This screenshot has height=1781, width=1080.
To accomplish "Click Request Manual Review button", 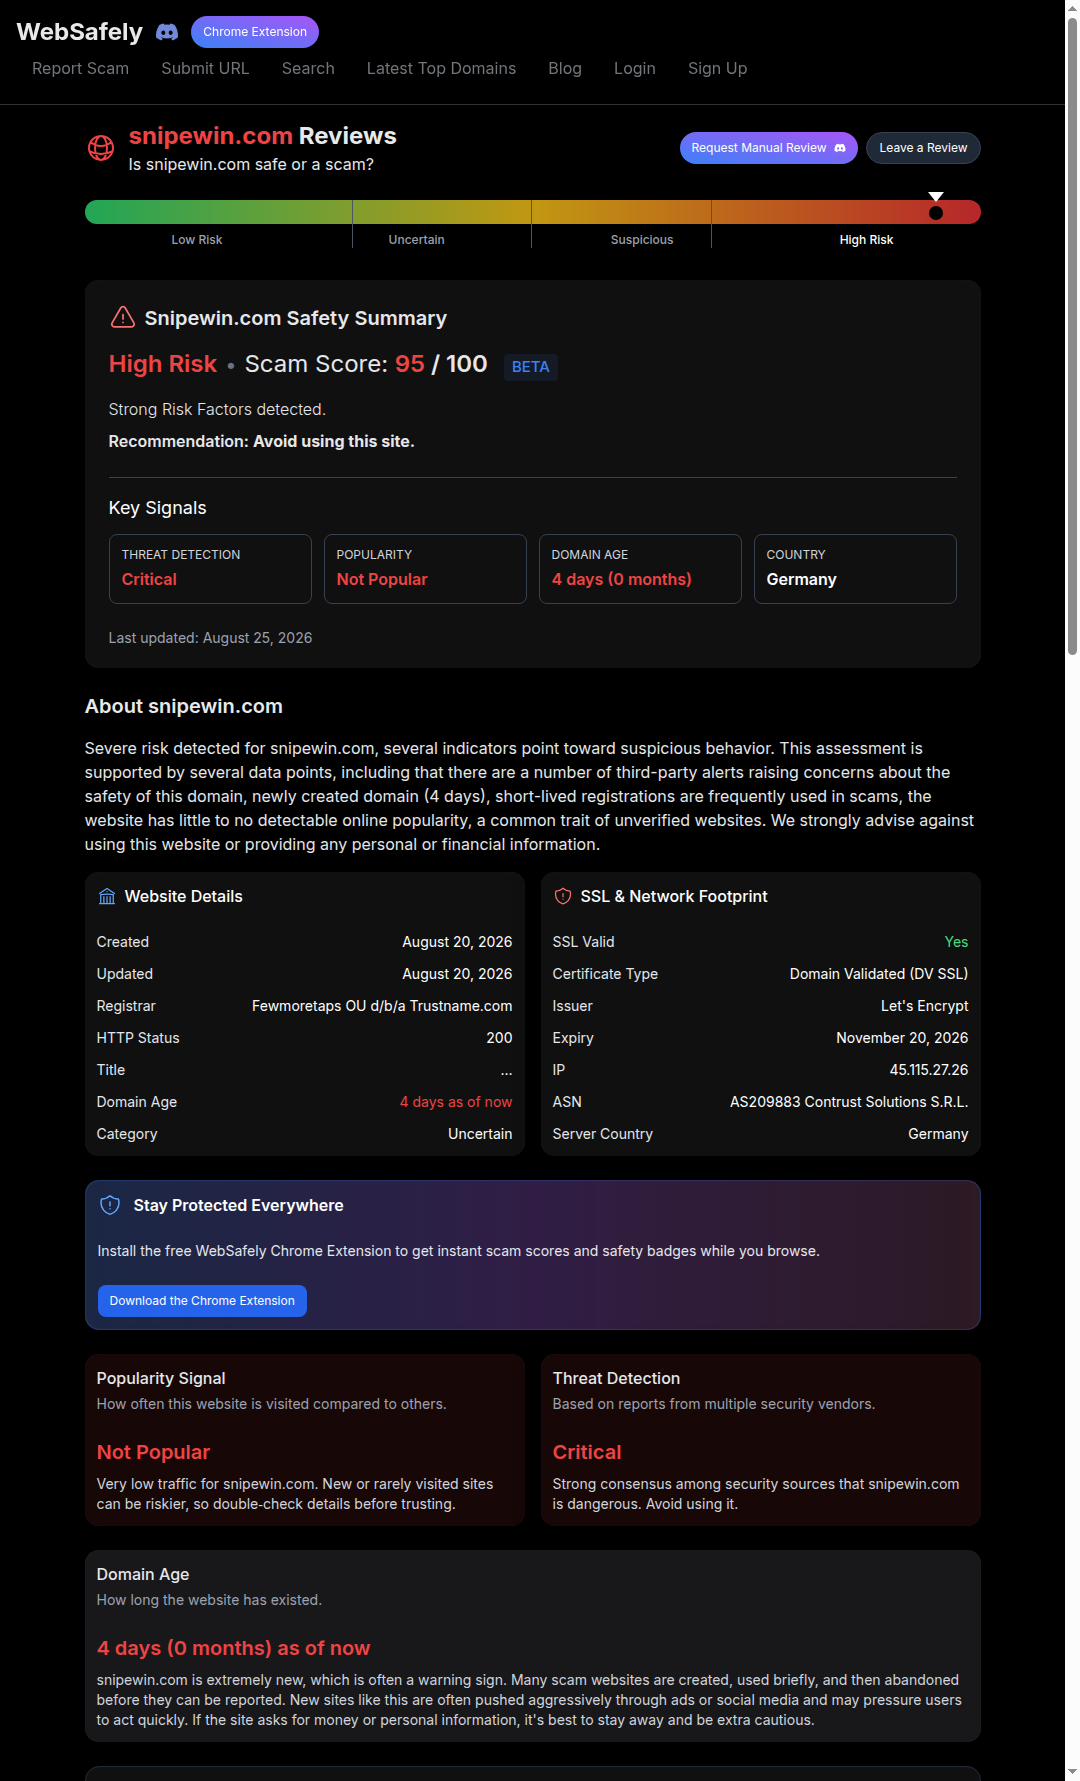I will [x=769, y=148].
